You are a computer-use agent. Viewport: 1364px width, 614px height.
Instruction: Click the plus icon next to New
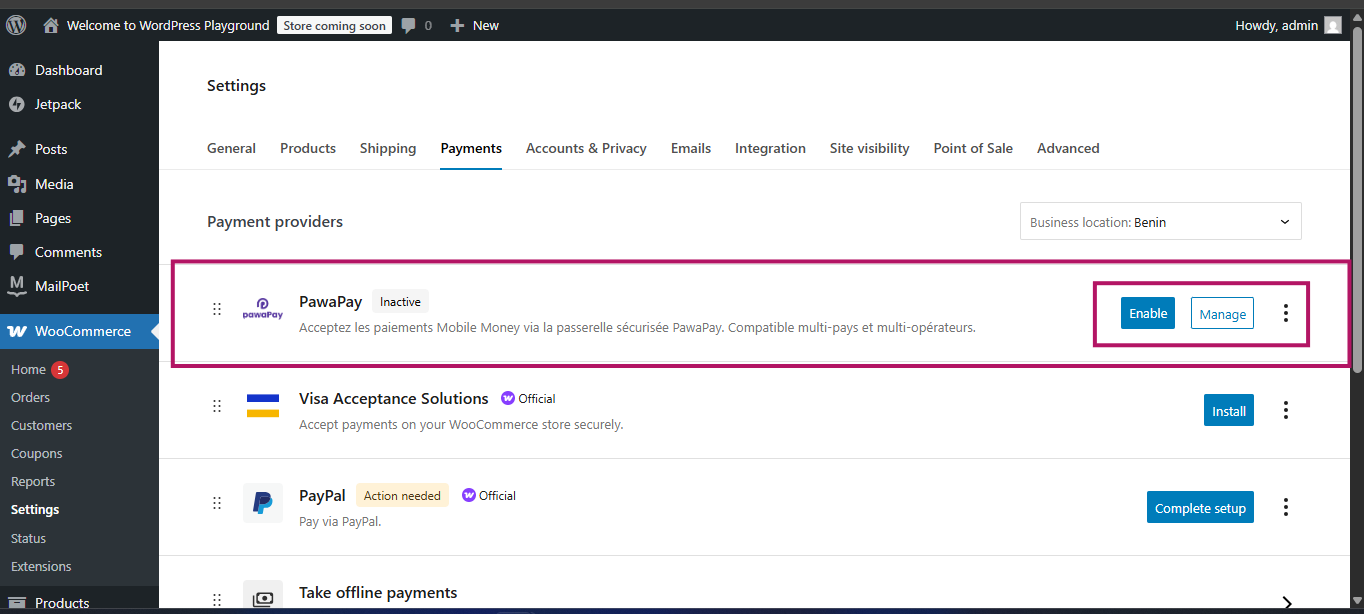(457, 26)
